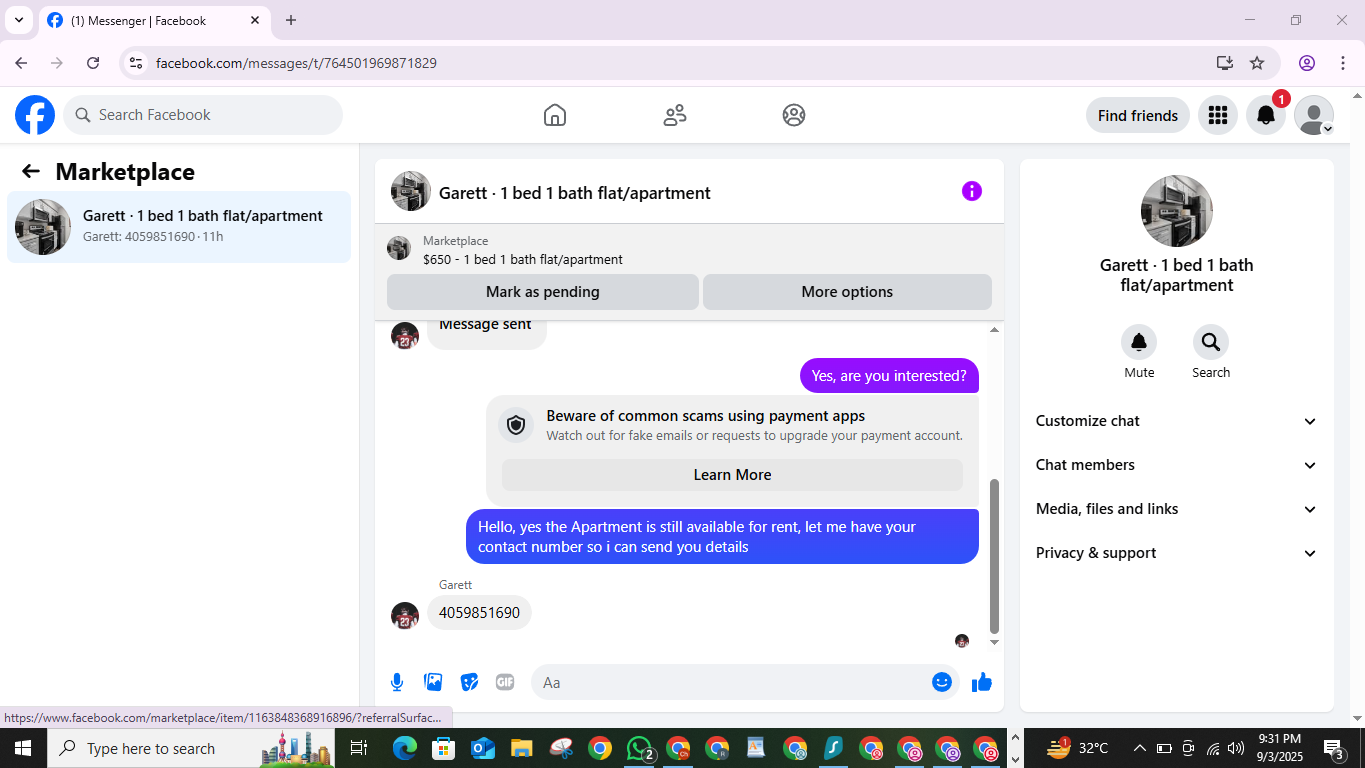Click the browser address bar URL

click(296, 63)
